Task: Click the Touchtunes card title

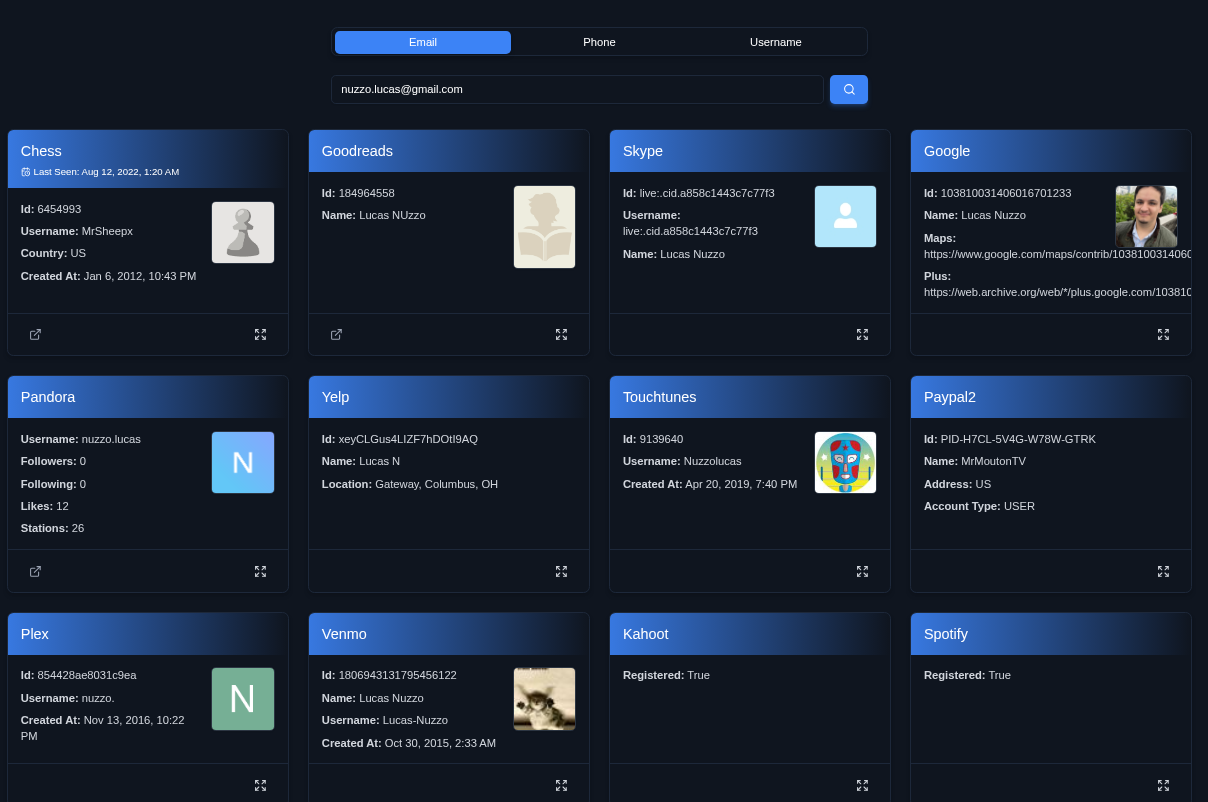Action: [x=660, y=397]
